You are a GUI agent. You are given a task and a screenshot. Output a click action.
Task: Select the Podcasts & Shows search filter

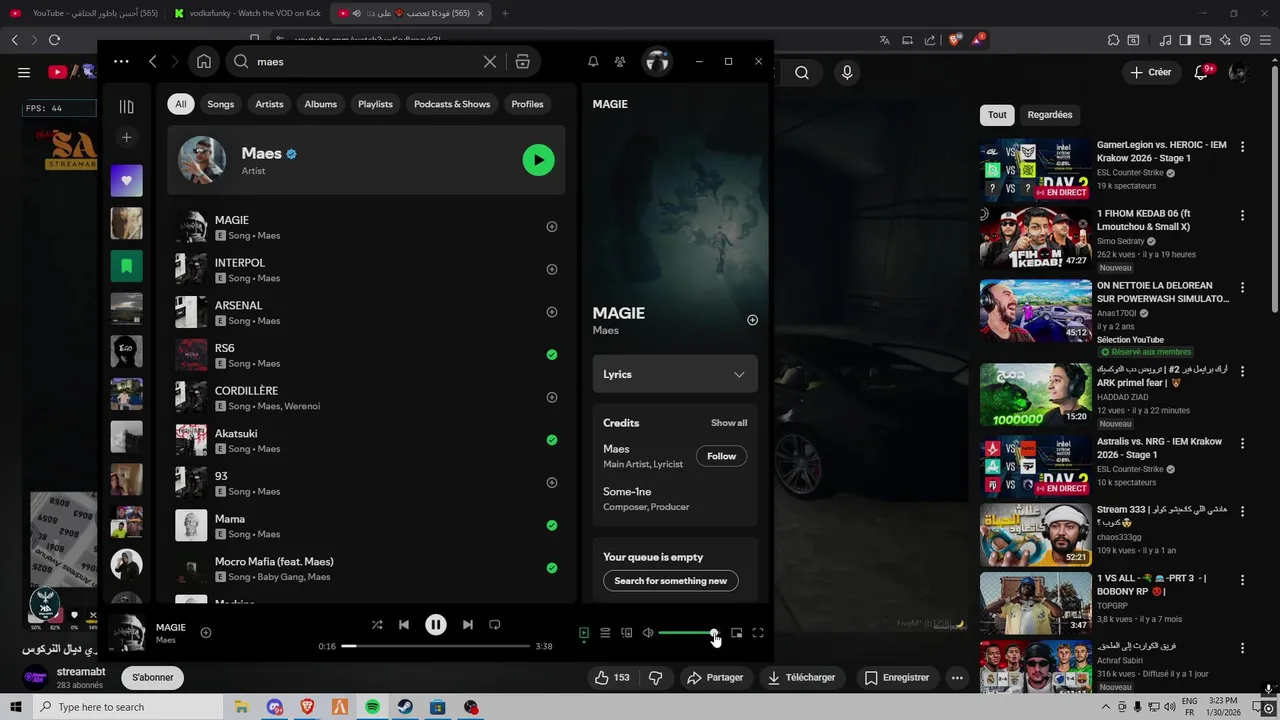(x=452, y=104)
